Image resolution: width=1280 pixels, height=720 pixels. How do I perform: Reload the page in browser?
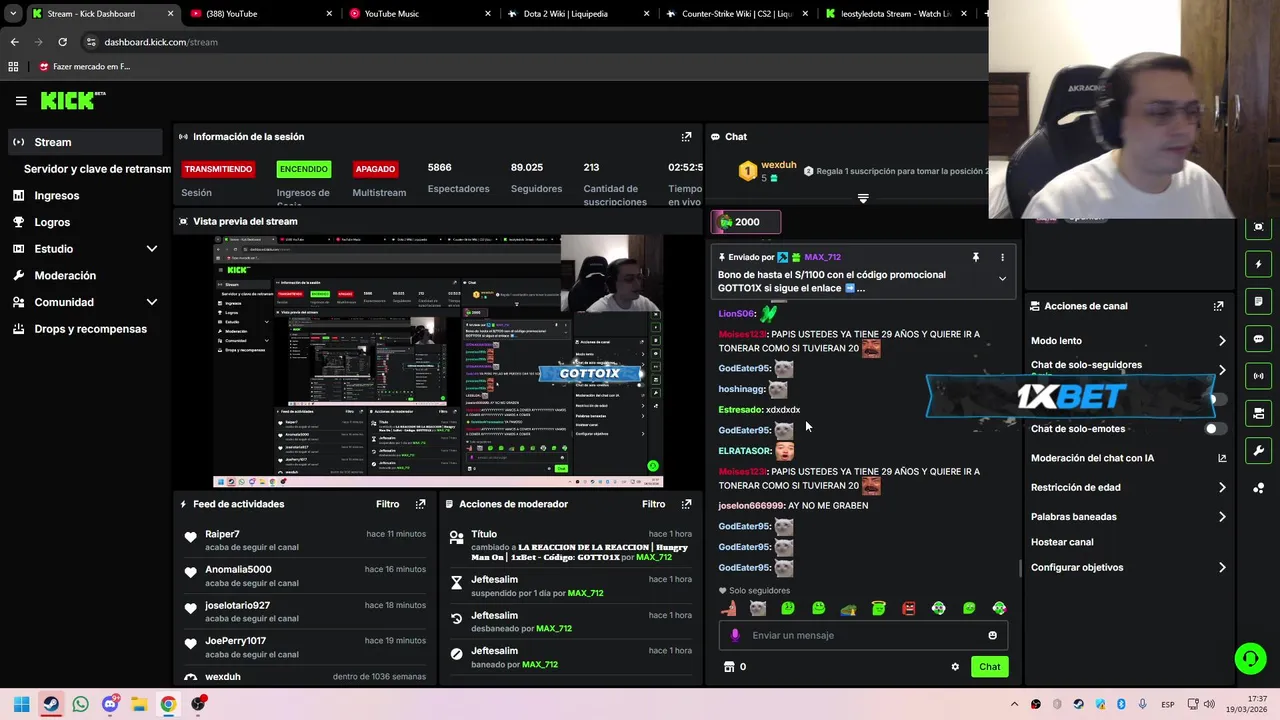click(x=62, y=42)
